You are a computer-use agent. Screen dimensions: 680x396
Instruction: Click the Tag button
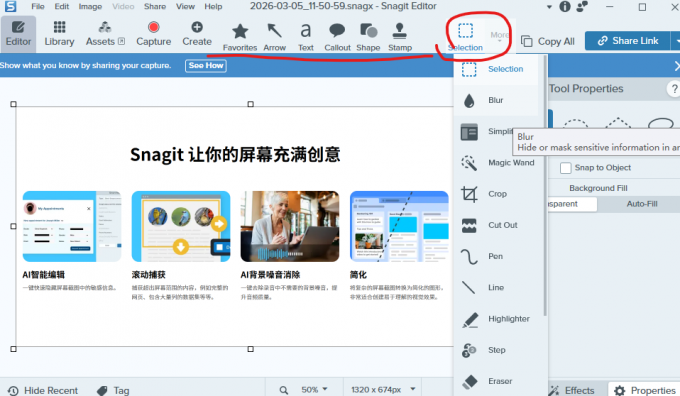[x=113, y=390]
